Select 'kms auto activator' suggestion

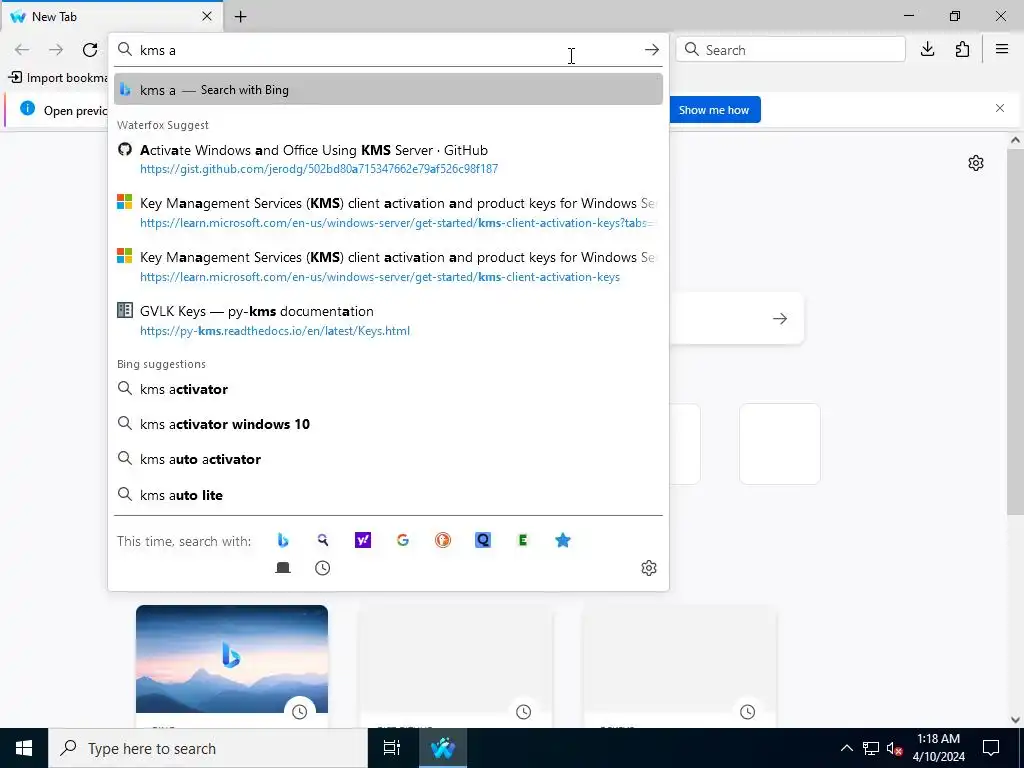click(388, 459)
